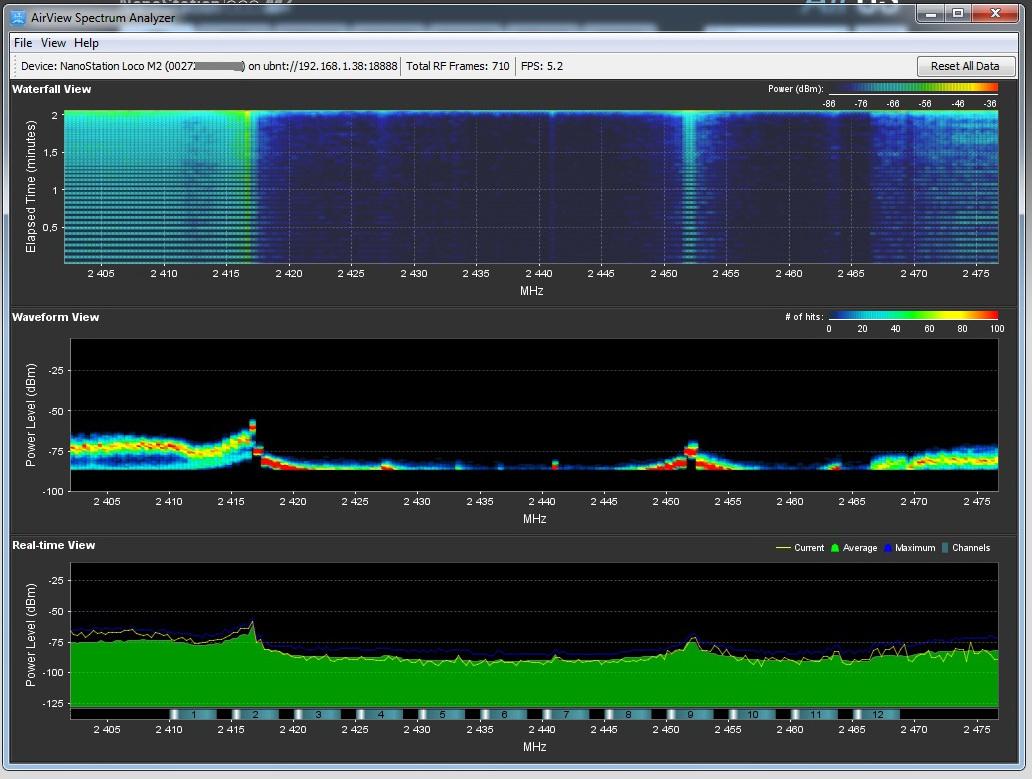Open the File menu
1032x779 pixels.
[23, 43]
